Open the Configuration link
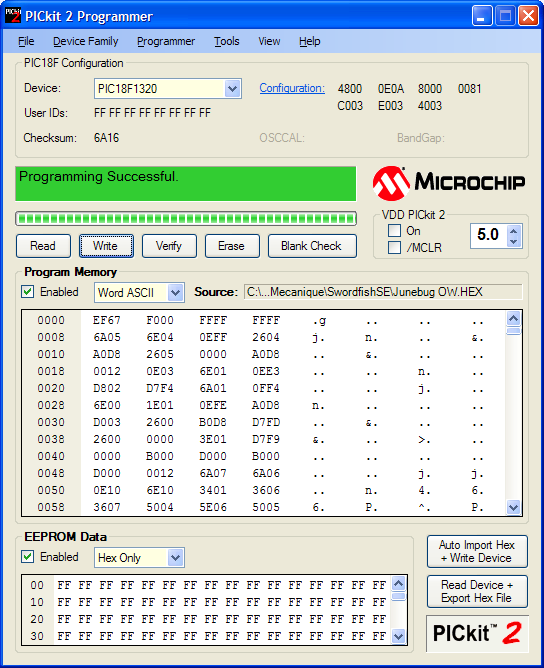544x668 pixels. (x=292, y=88)
